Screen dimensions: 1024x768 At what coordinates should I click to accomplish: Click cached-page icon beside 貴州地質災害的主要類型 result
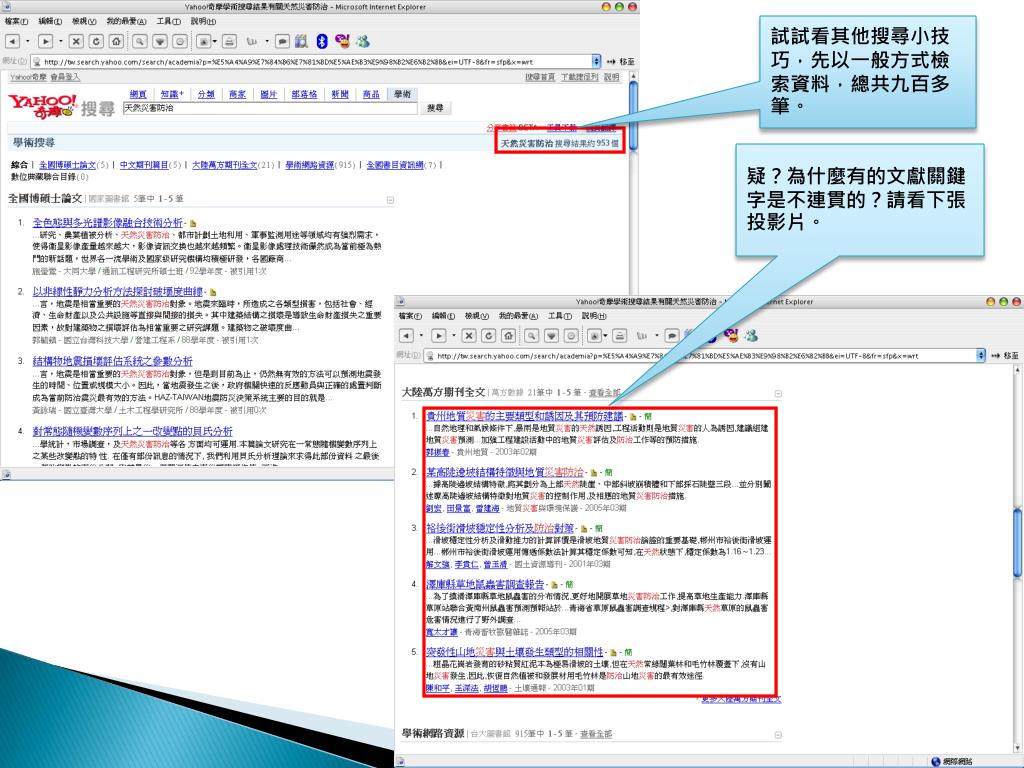(x=633, y=416)
